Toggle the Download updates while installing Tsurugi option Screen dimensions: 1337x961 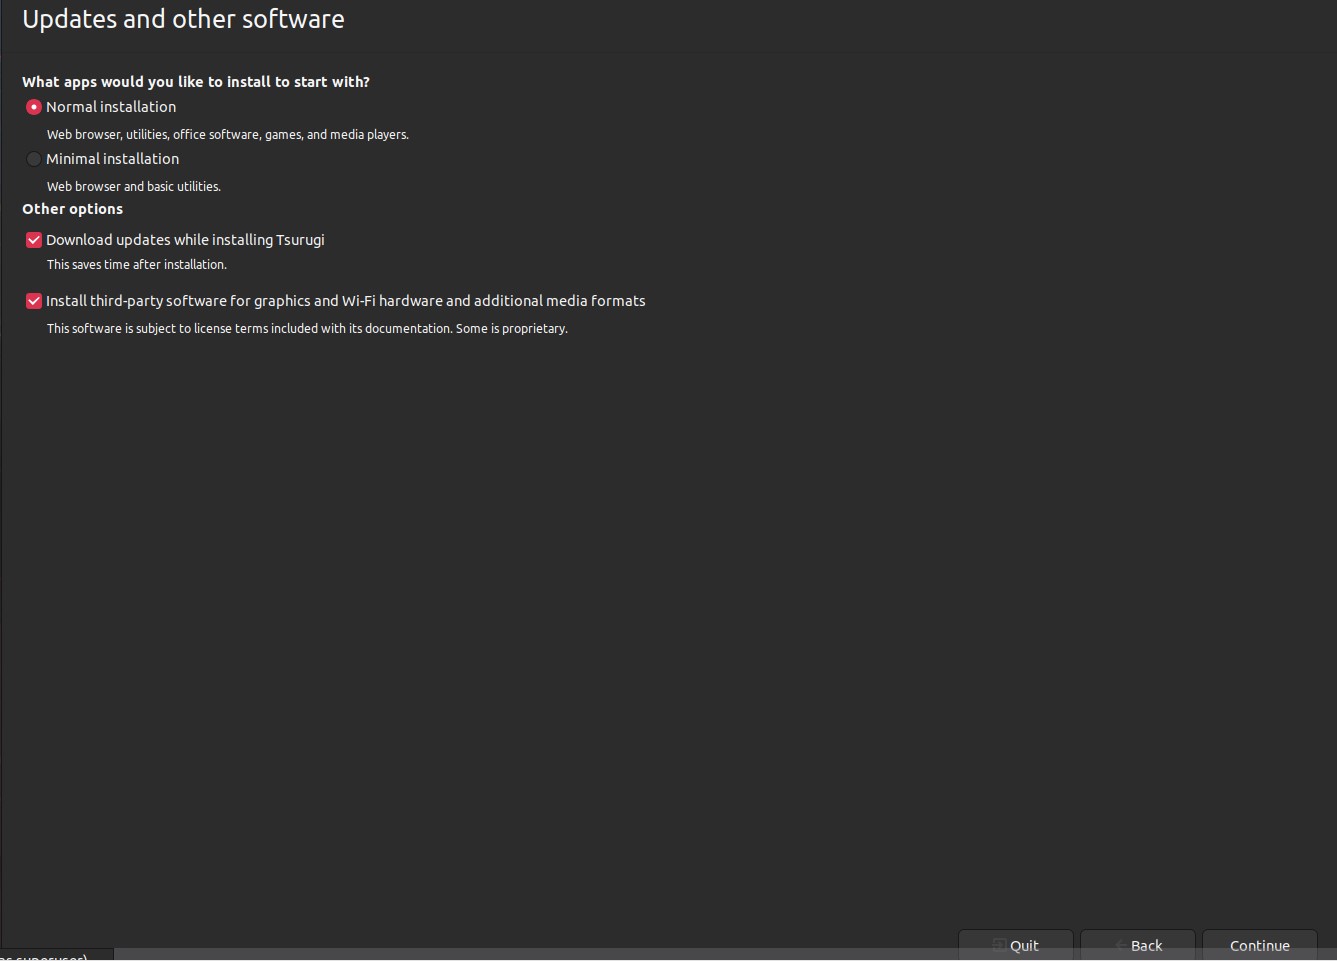coord(33,240)
